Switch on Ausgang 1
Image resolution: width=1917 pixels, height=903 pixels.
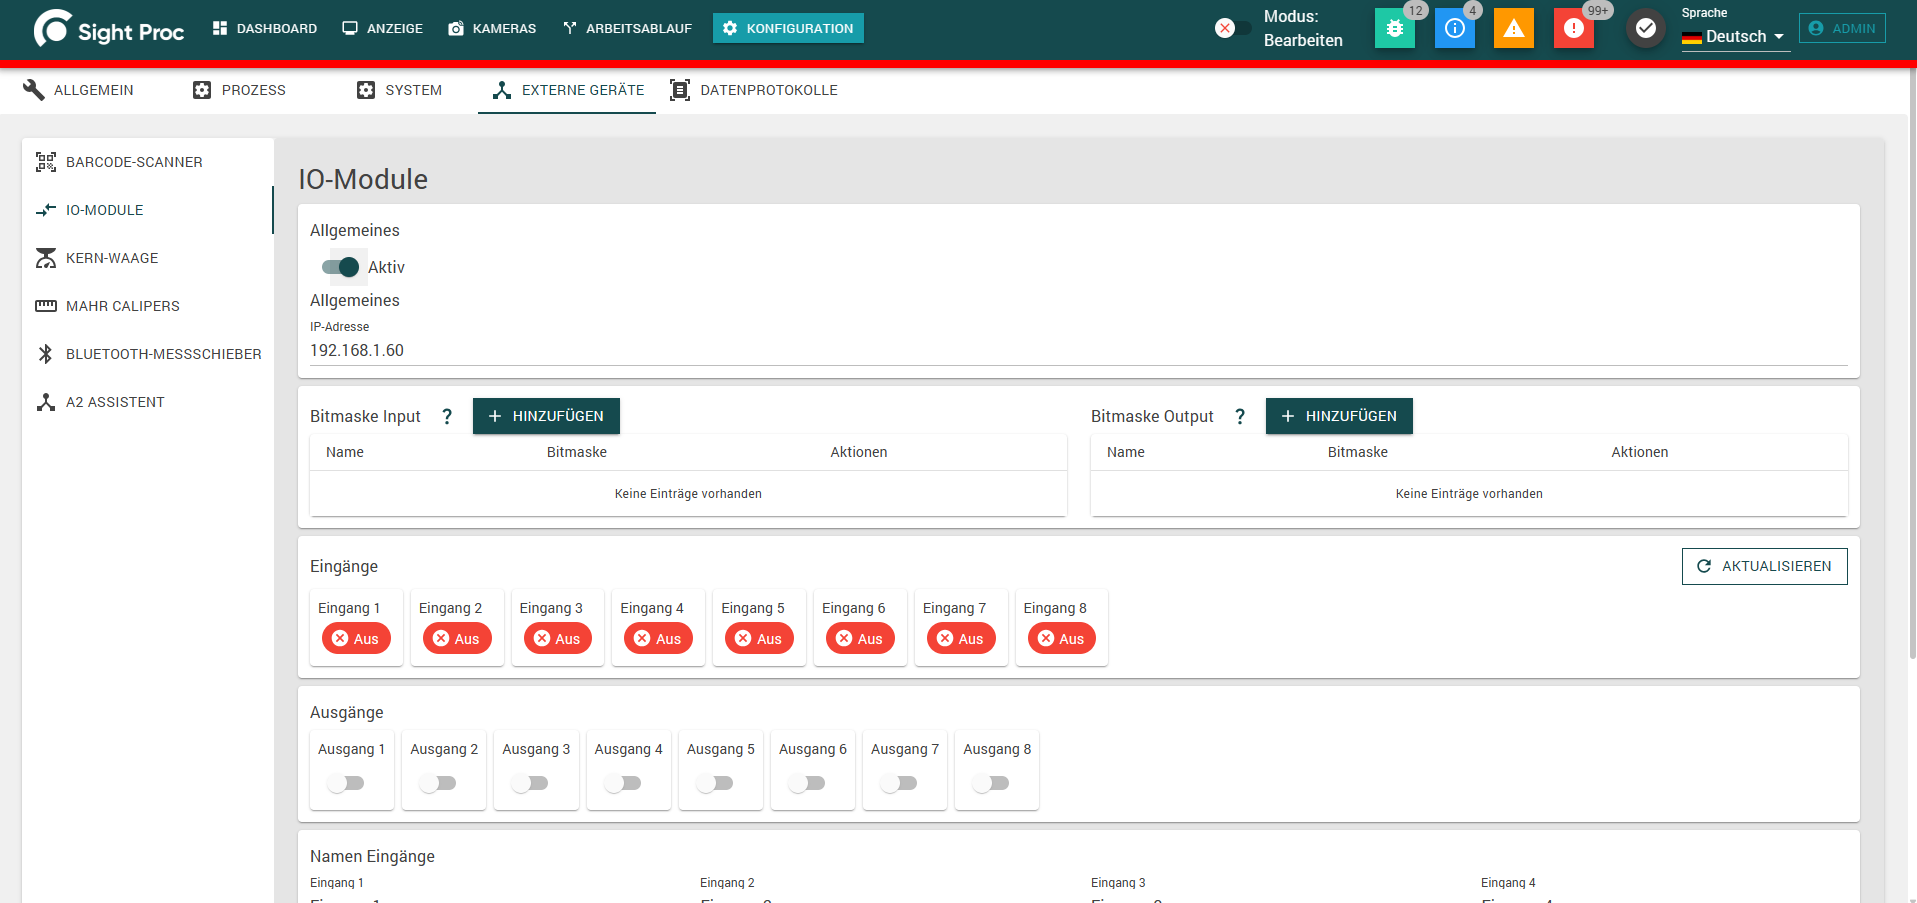click(x=346, y=783)
